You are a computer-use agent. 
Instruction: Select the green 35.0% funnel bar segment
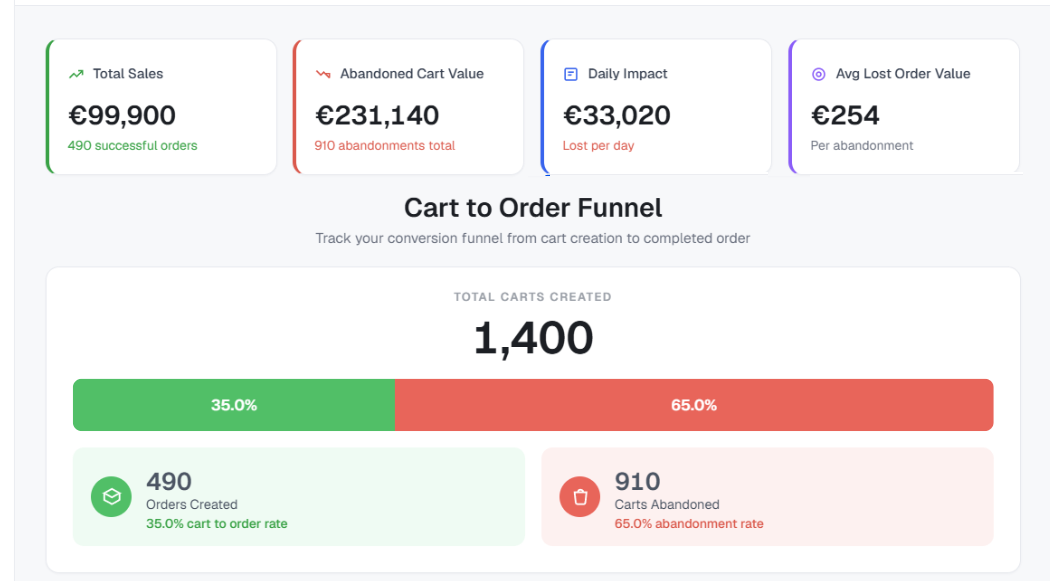[x=234, y=405]
